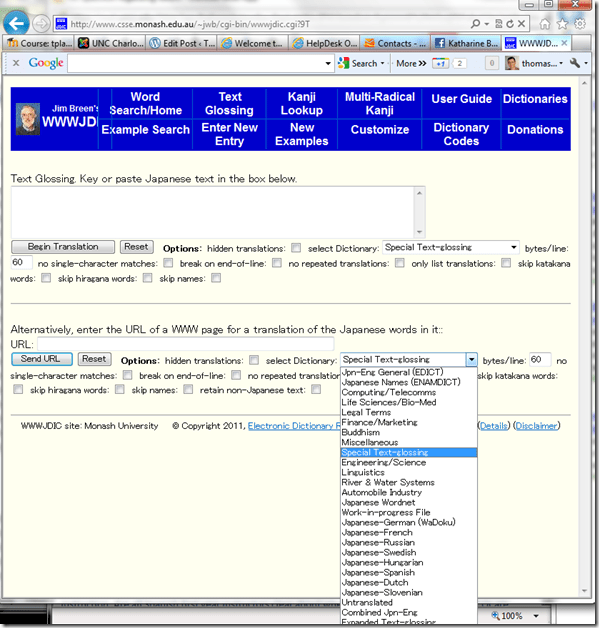
Task: Close the Google toolbar with X
Action: click(x=16, y=63)
